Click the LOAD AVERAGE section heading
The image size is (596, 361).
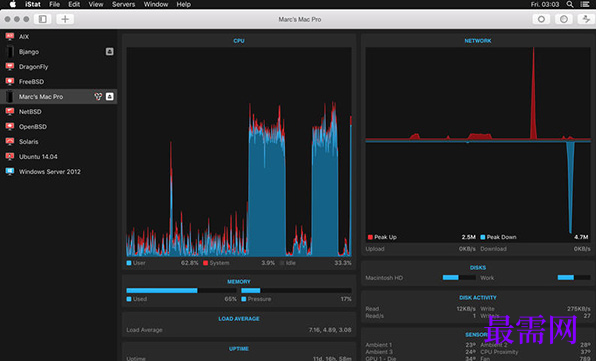pos(239,318)
